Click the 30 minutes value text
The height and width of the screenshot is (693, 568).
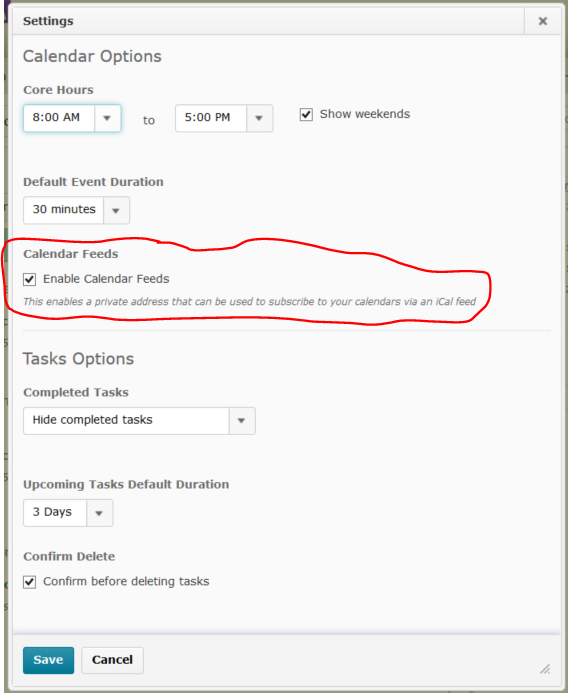[x=64, y=209]
